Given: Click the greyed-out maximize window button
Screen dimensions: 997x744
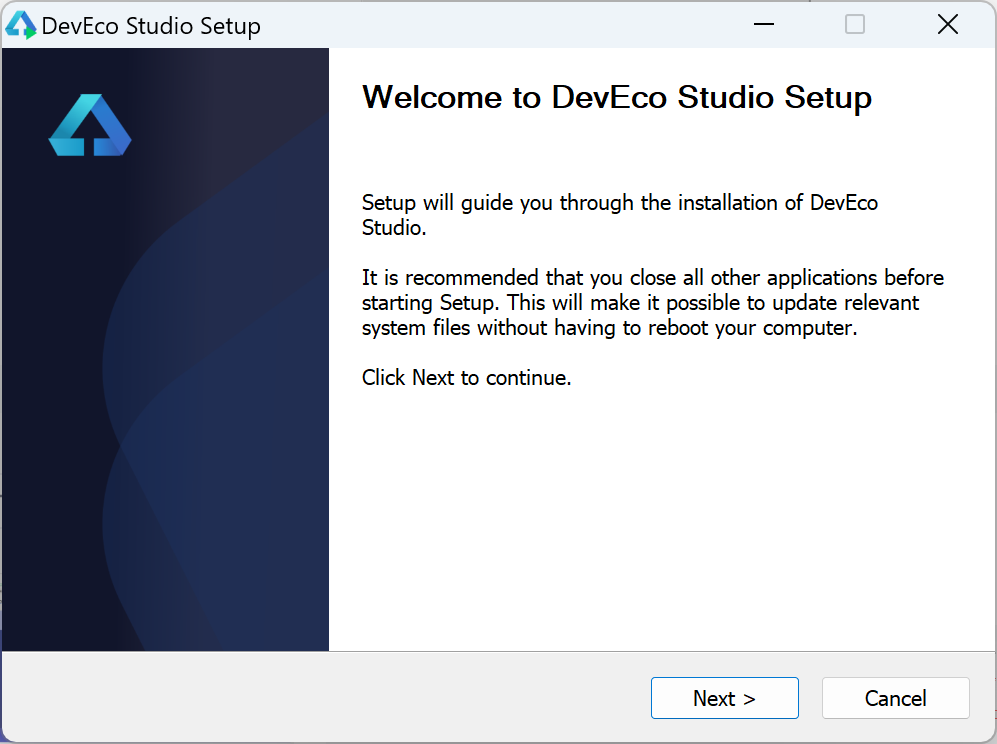Looking at the screenshot, I should point(854,25).
